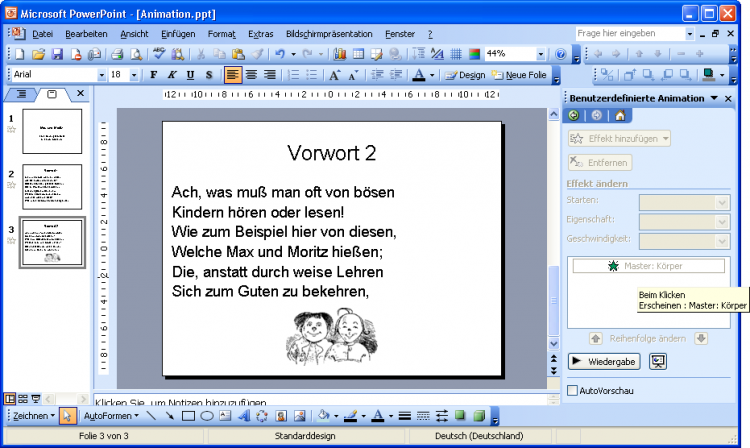Click the font color swatch button
Screen dimensions: 750x448
tap(418, 75)
